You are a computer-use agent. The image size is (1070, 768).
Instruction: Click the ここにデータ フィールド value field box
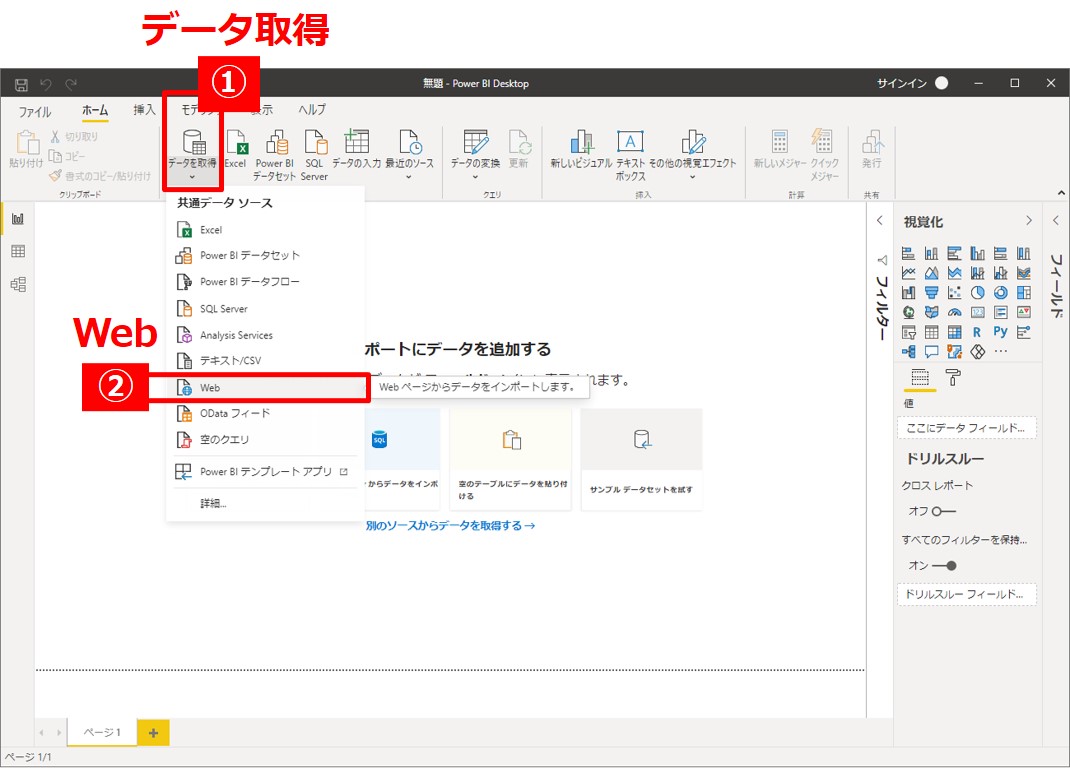(x=966, y=428)
